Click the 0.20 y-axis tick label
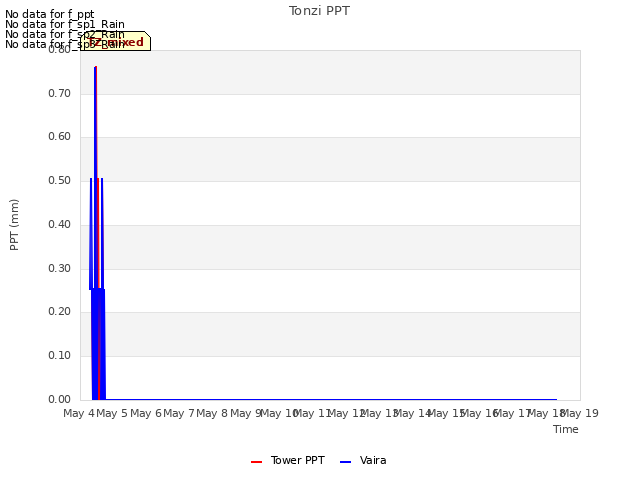Screen dimensions: 640x480 59,311
